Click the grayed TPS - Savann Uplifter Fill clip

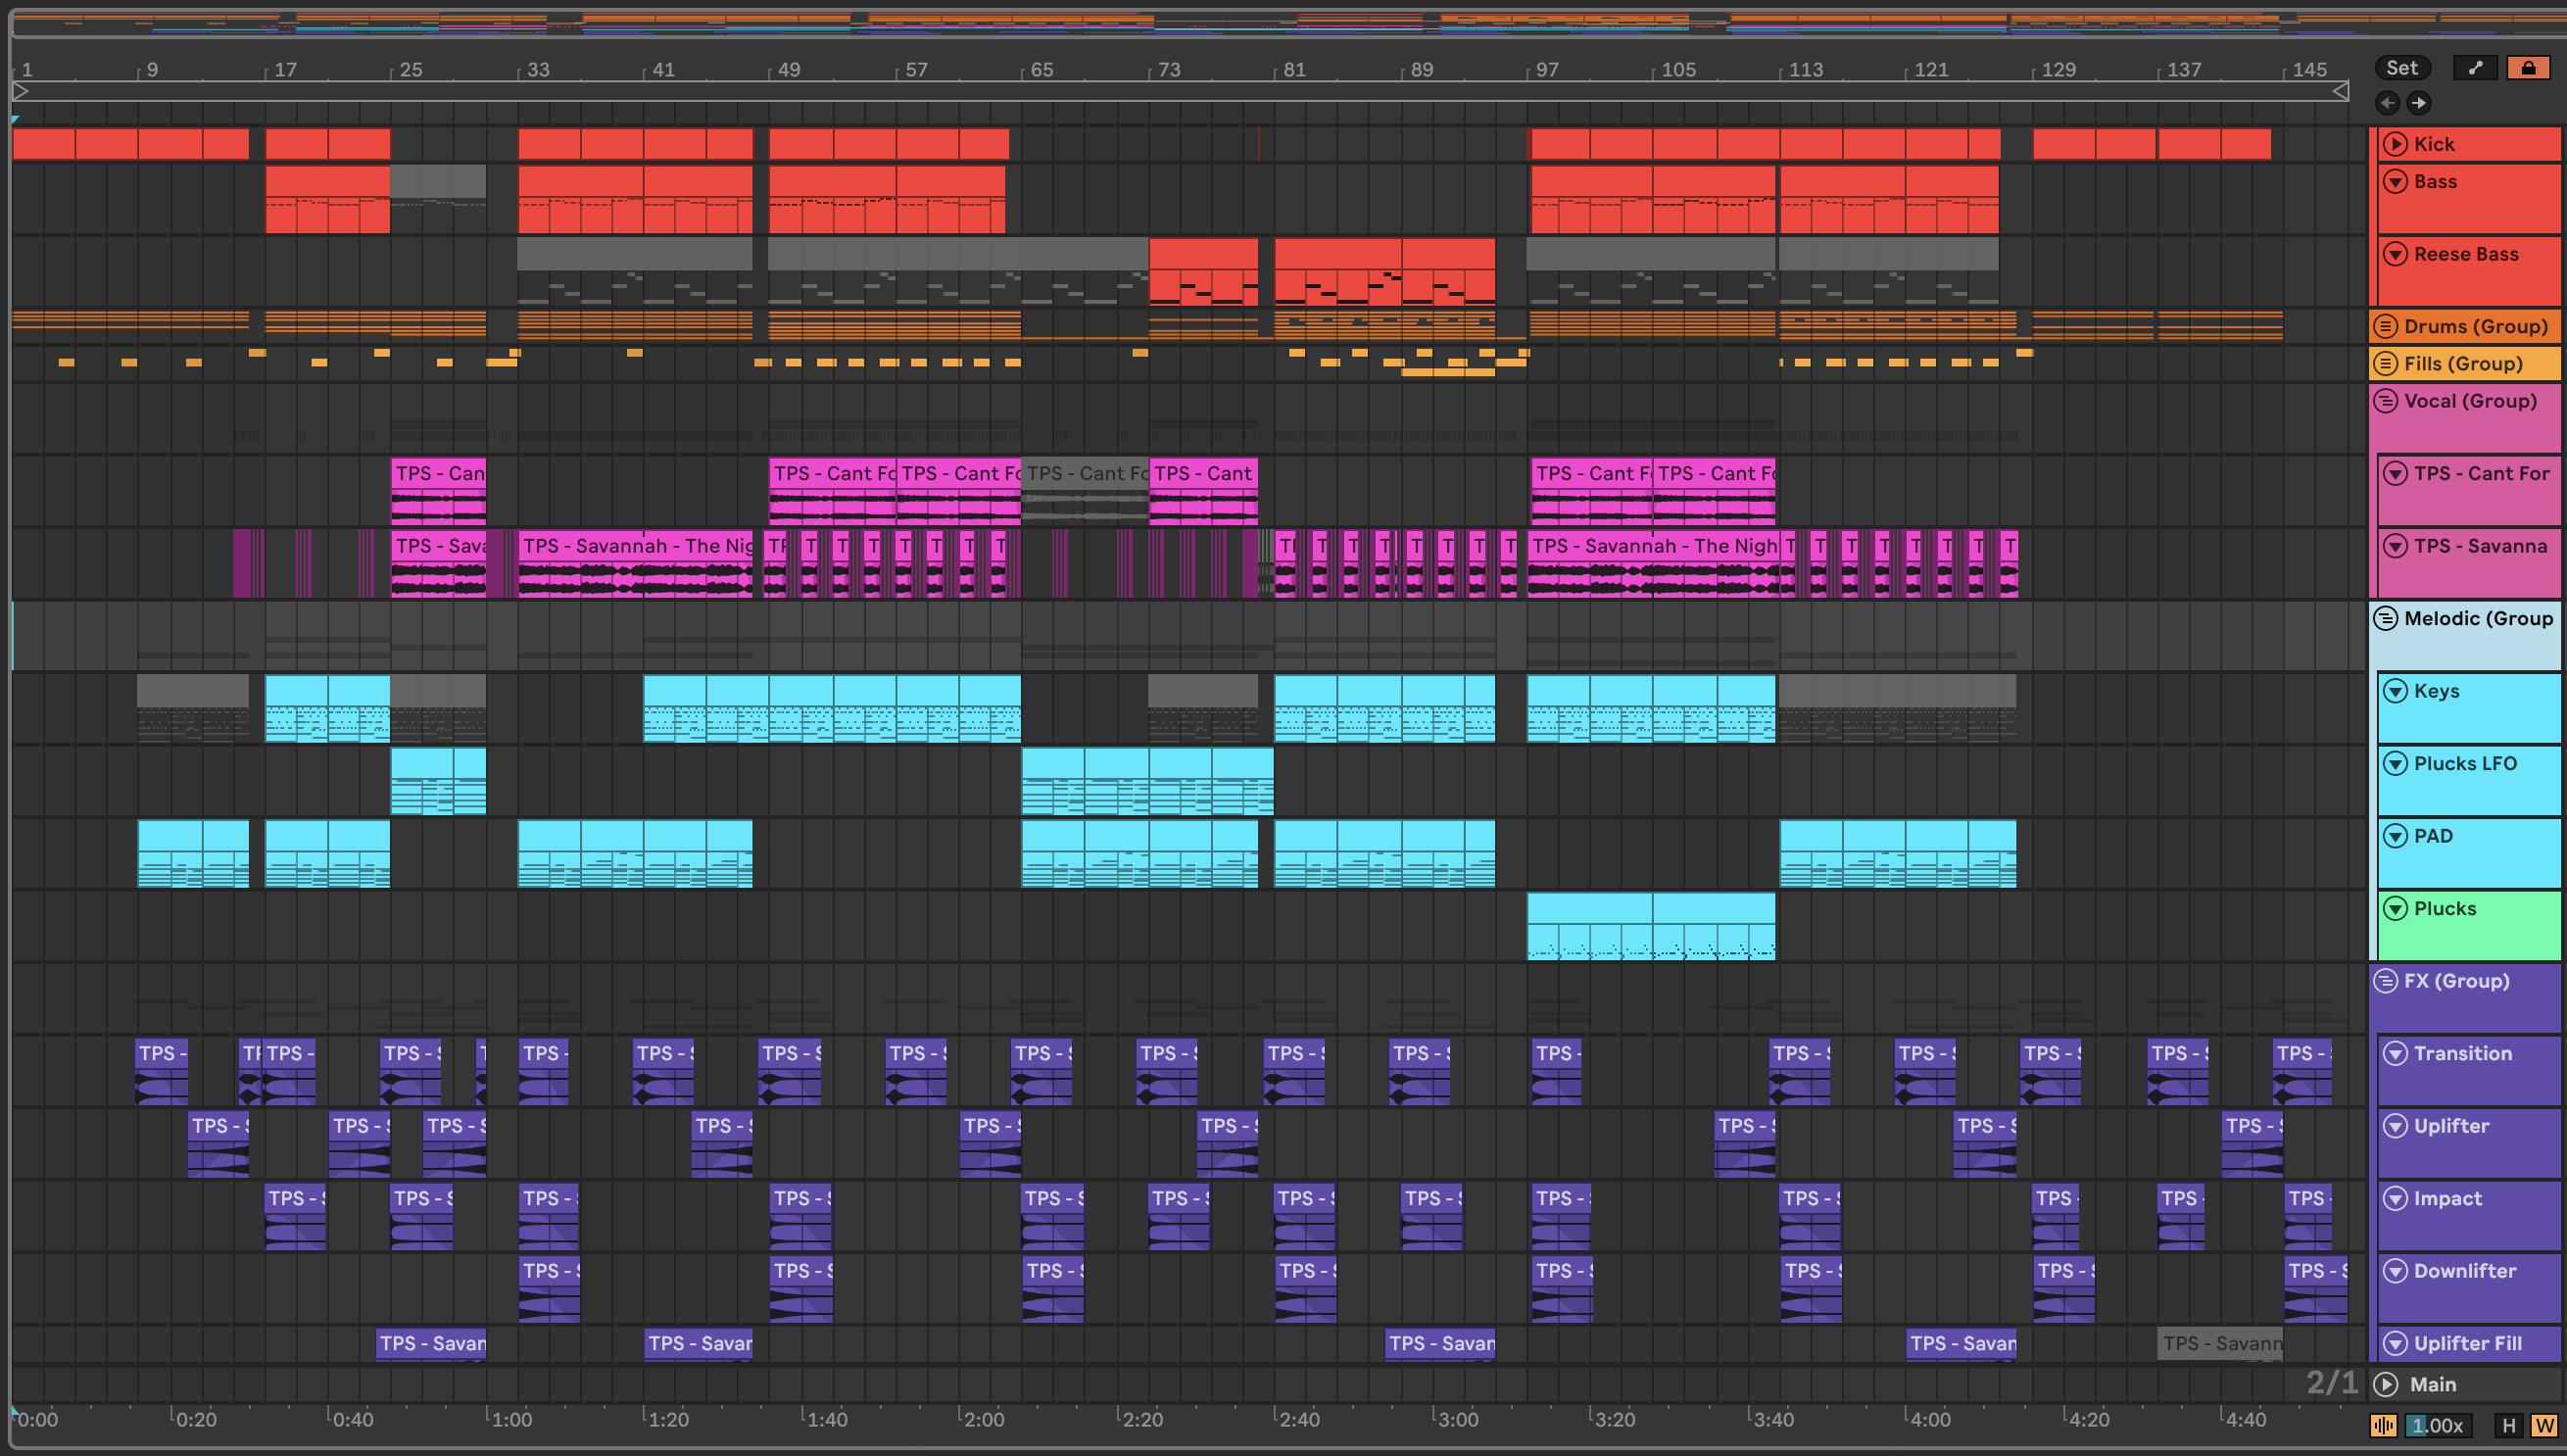tap(2220, 1343)
